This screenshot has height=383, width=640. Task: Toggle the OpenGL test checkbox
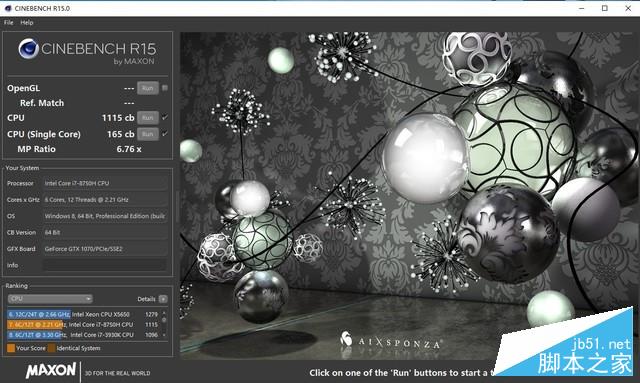pyautogui.click(x=165, y=88)
